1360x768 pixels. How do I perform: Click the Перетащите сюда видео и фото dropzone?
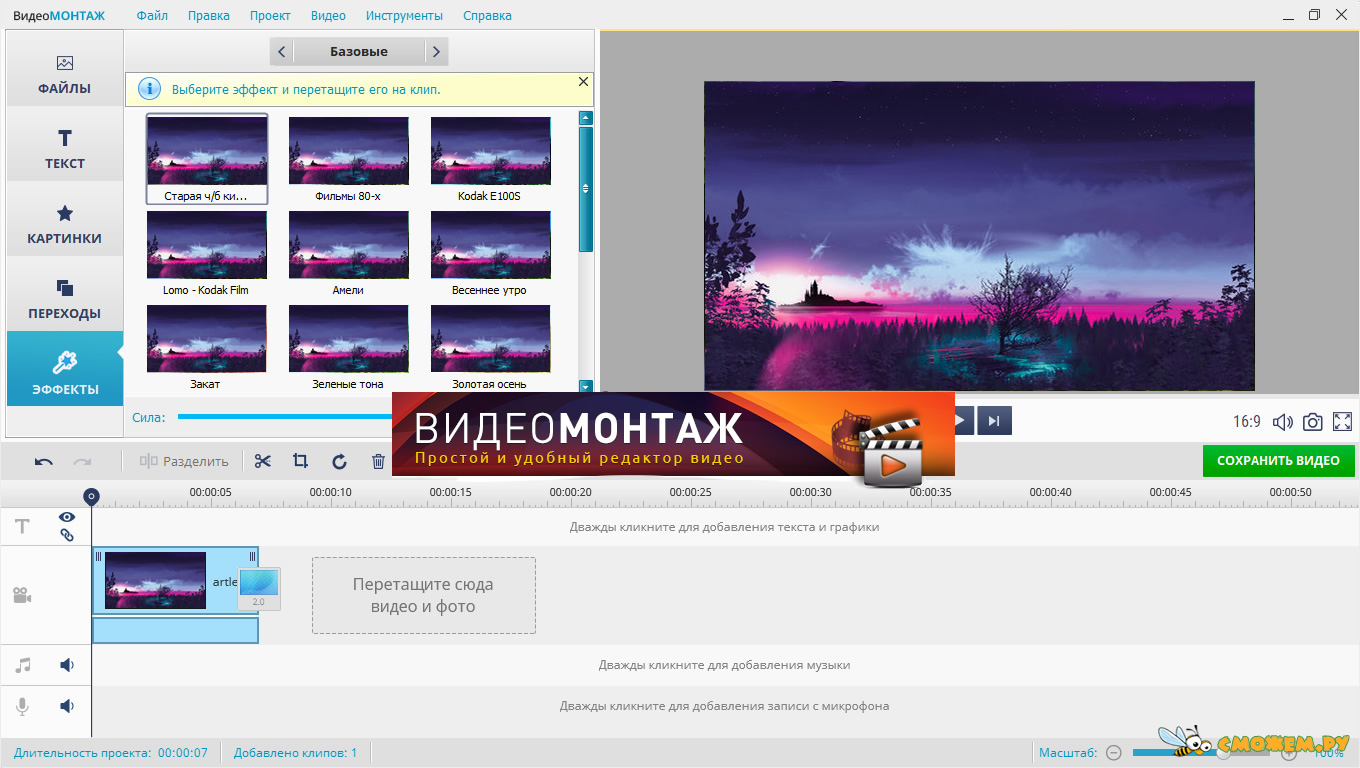424,595
